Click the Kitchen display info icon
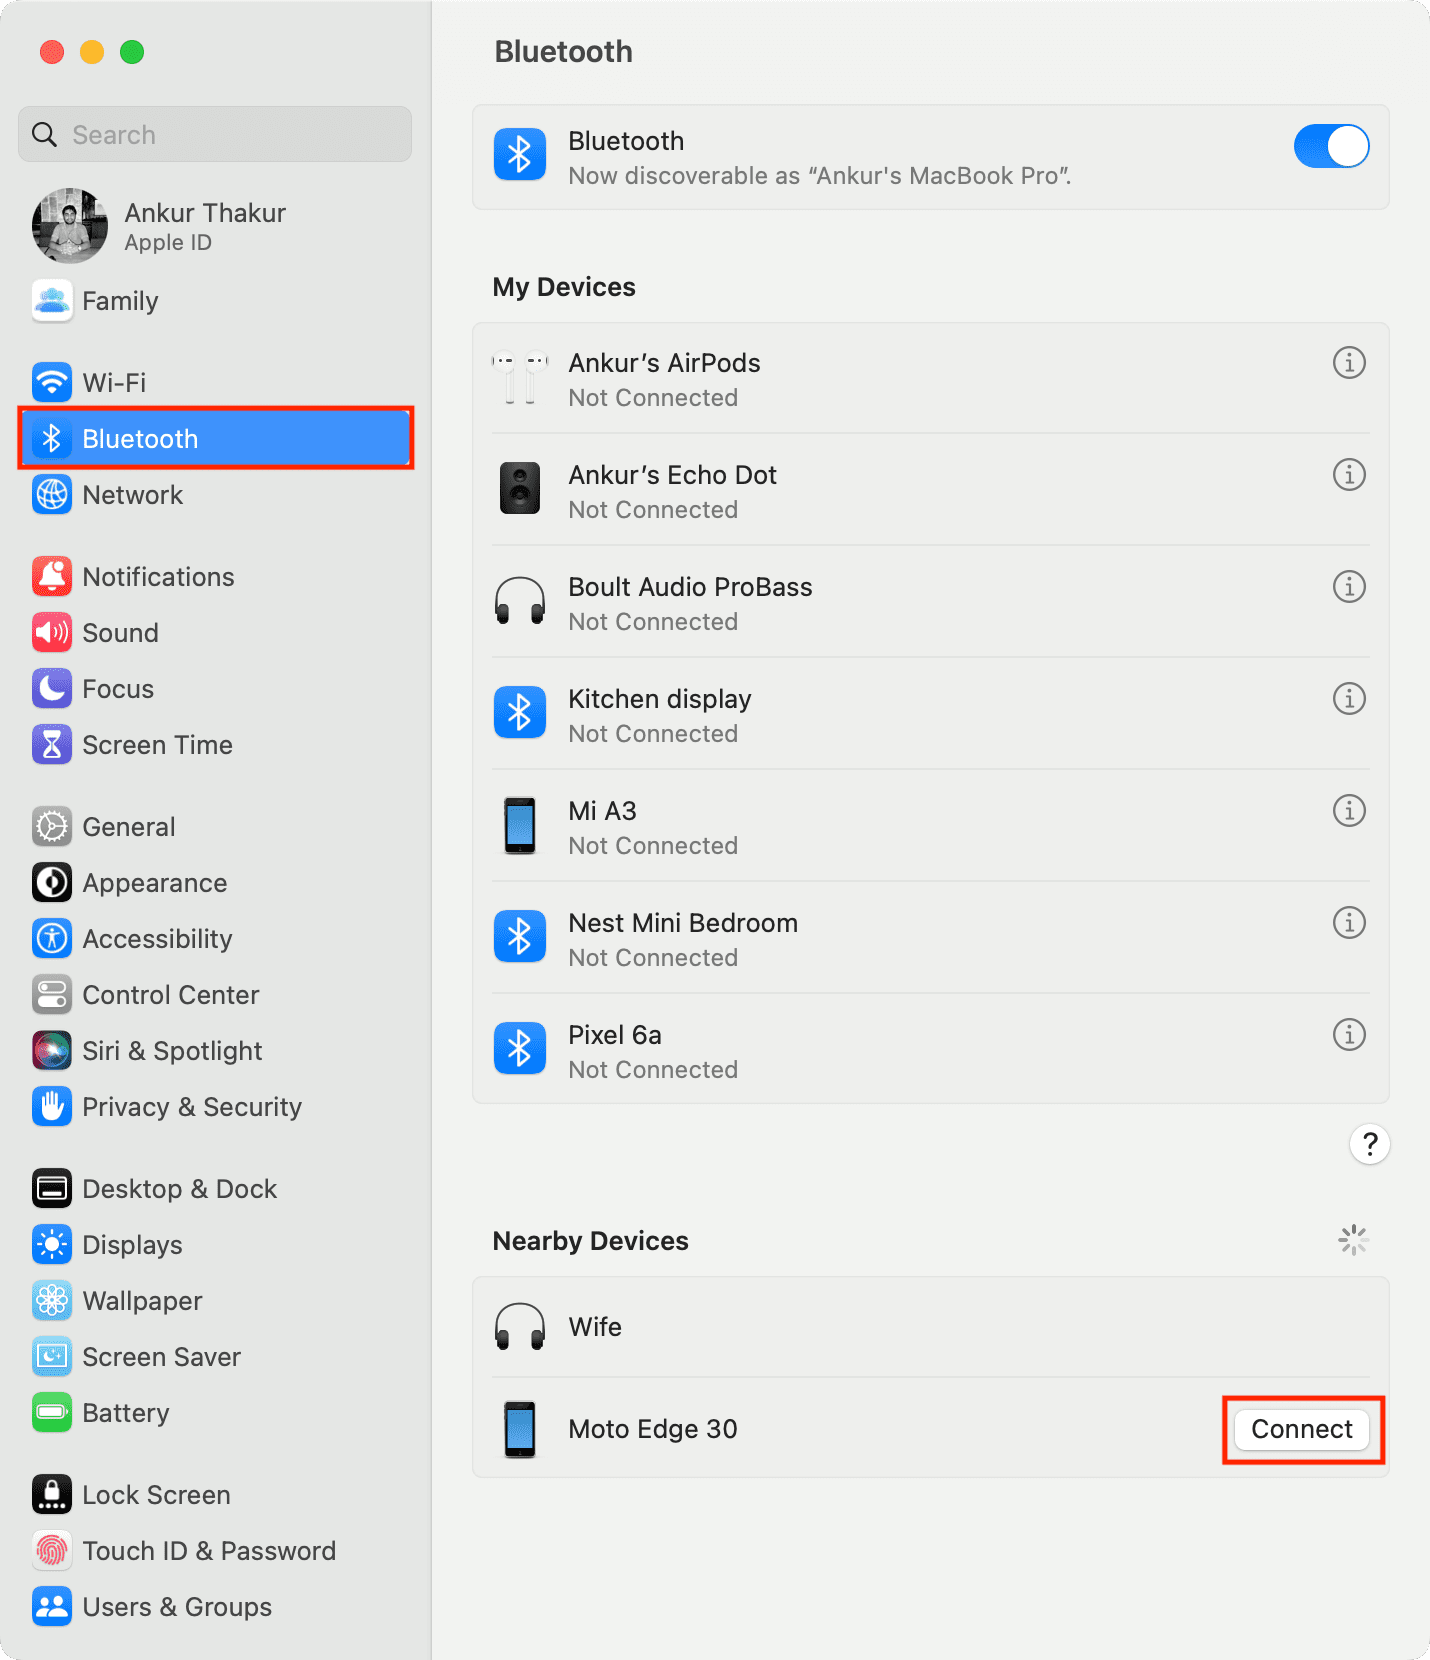 pos(1349,699)
